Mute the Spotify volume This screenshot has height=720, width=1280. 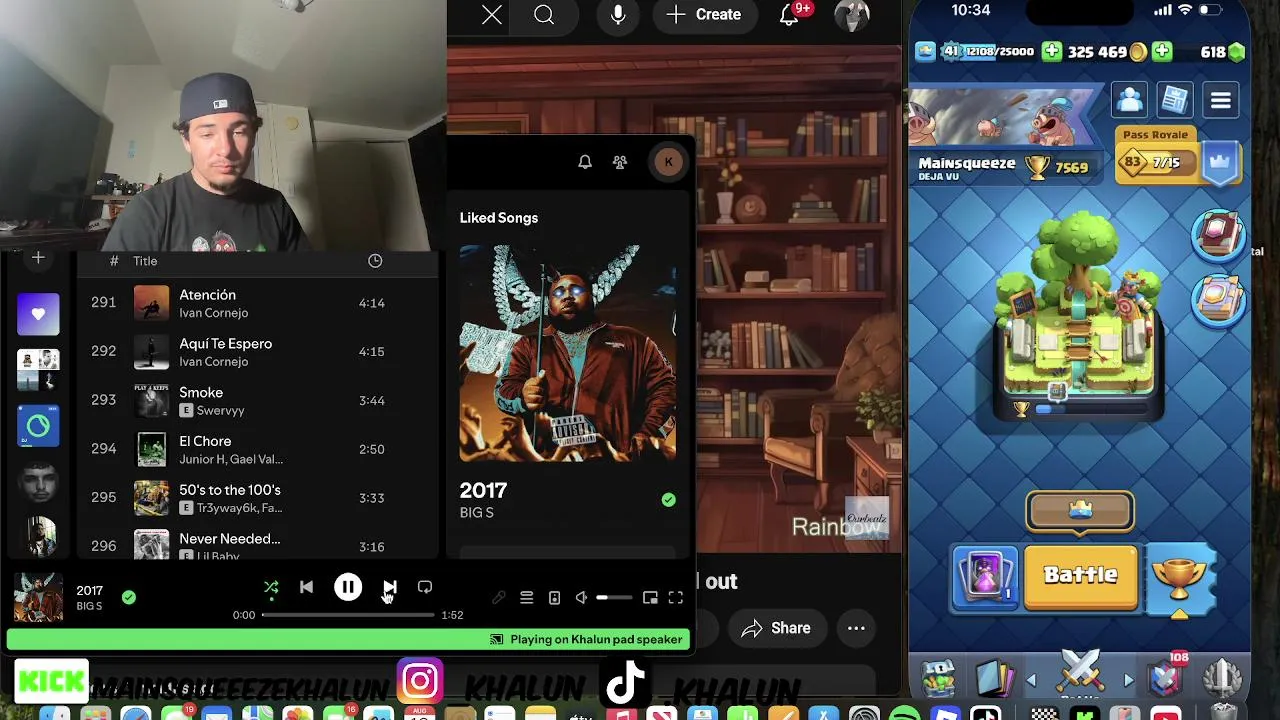581,598
